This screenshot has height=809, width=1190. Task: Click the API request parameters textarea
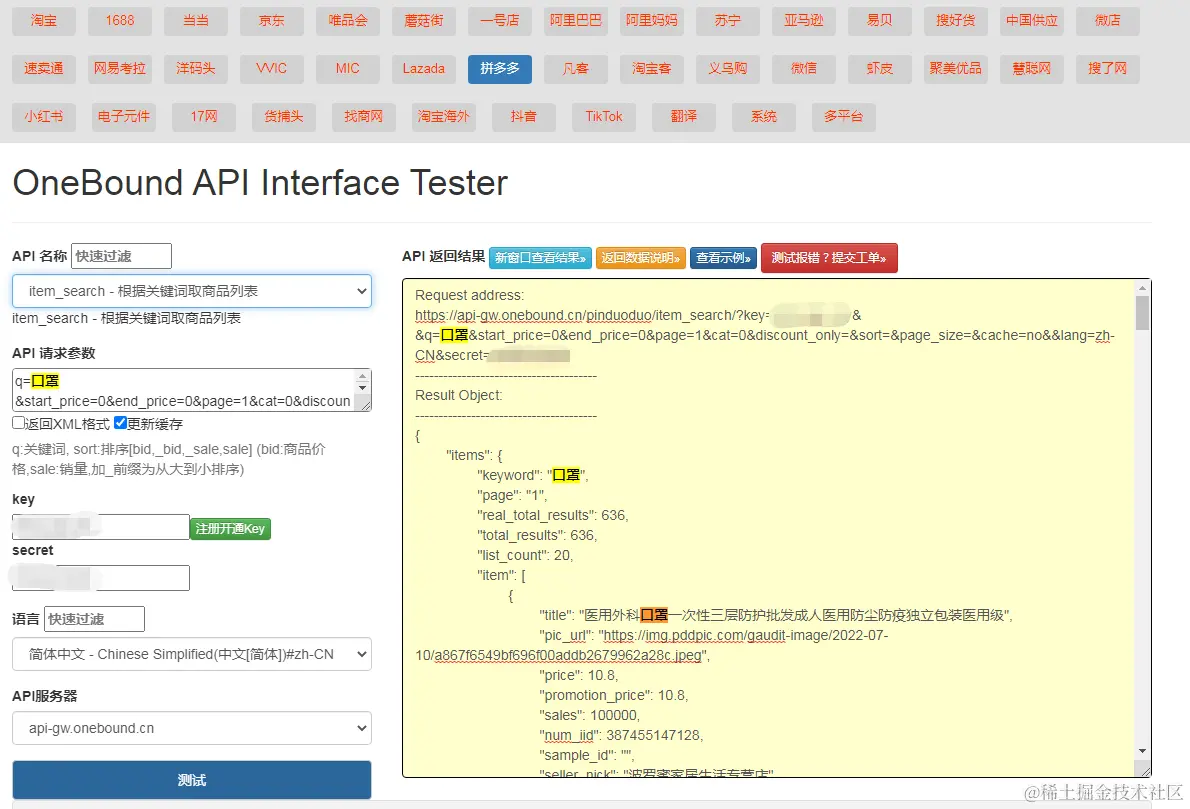point(185,390)
